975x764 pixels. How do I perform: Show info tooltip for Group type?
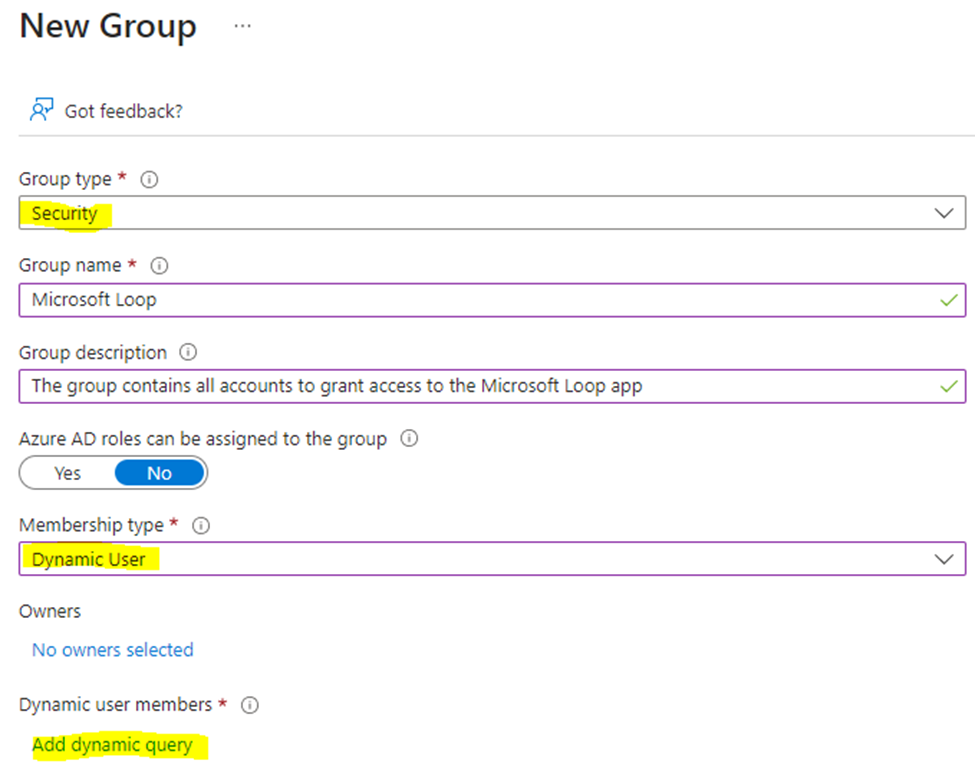click(x=150, y=180)
